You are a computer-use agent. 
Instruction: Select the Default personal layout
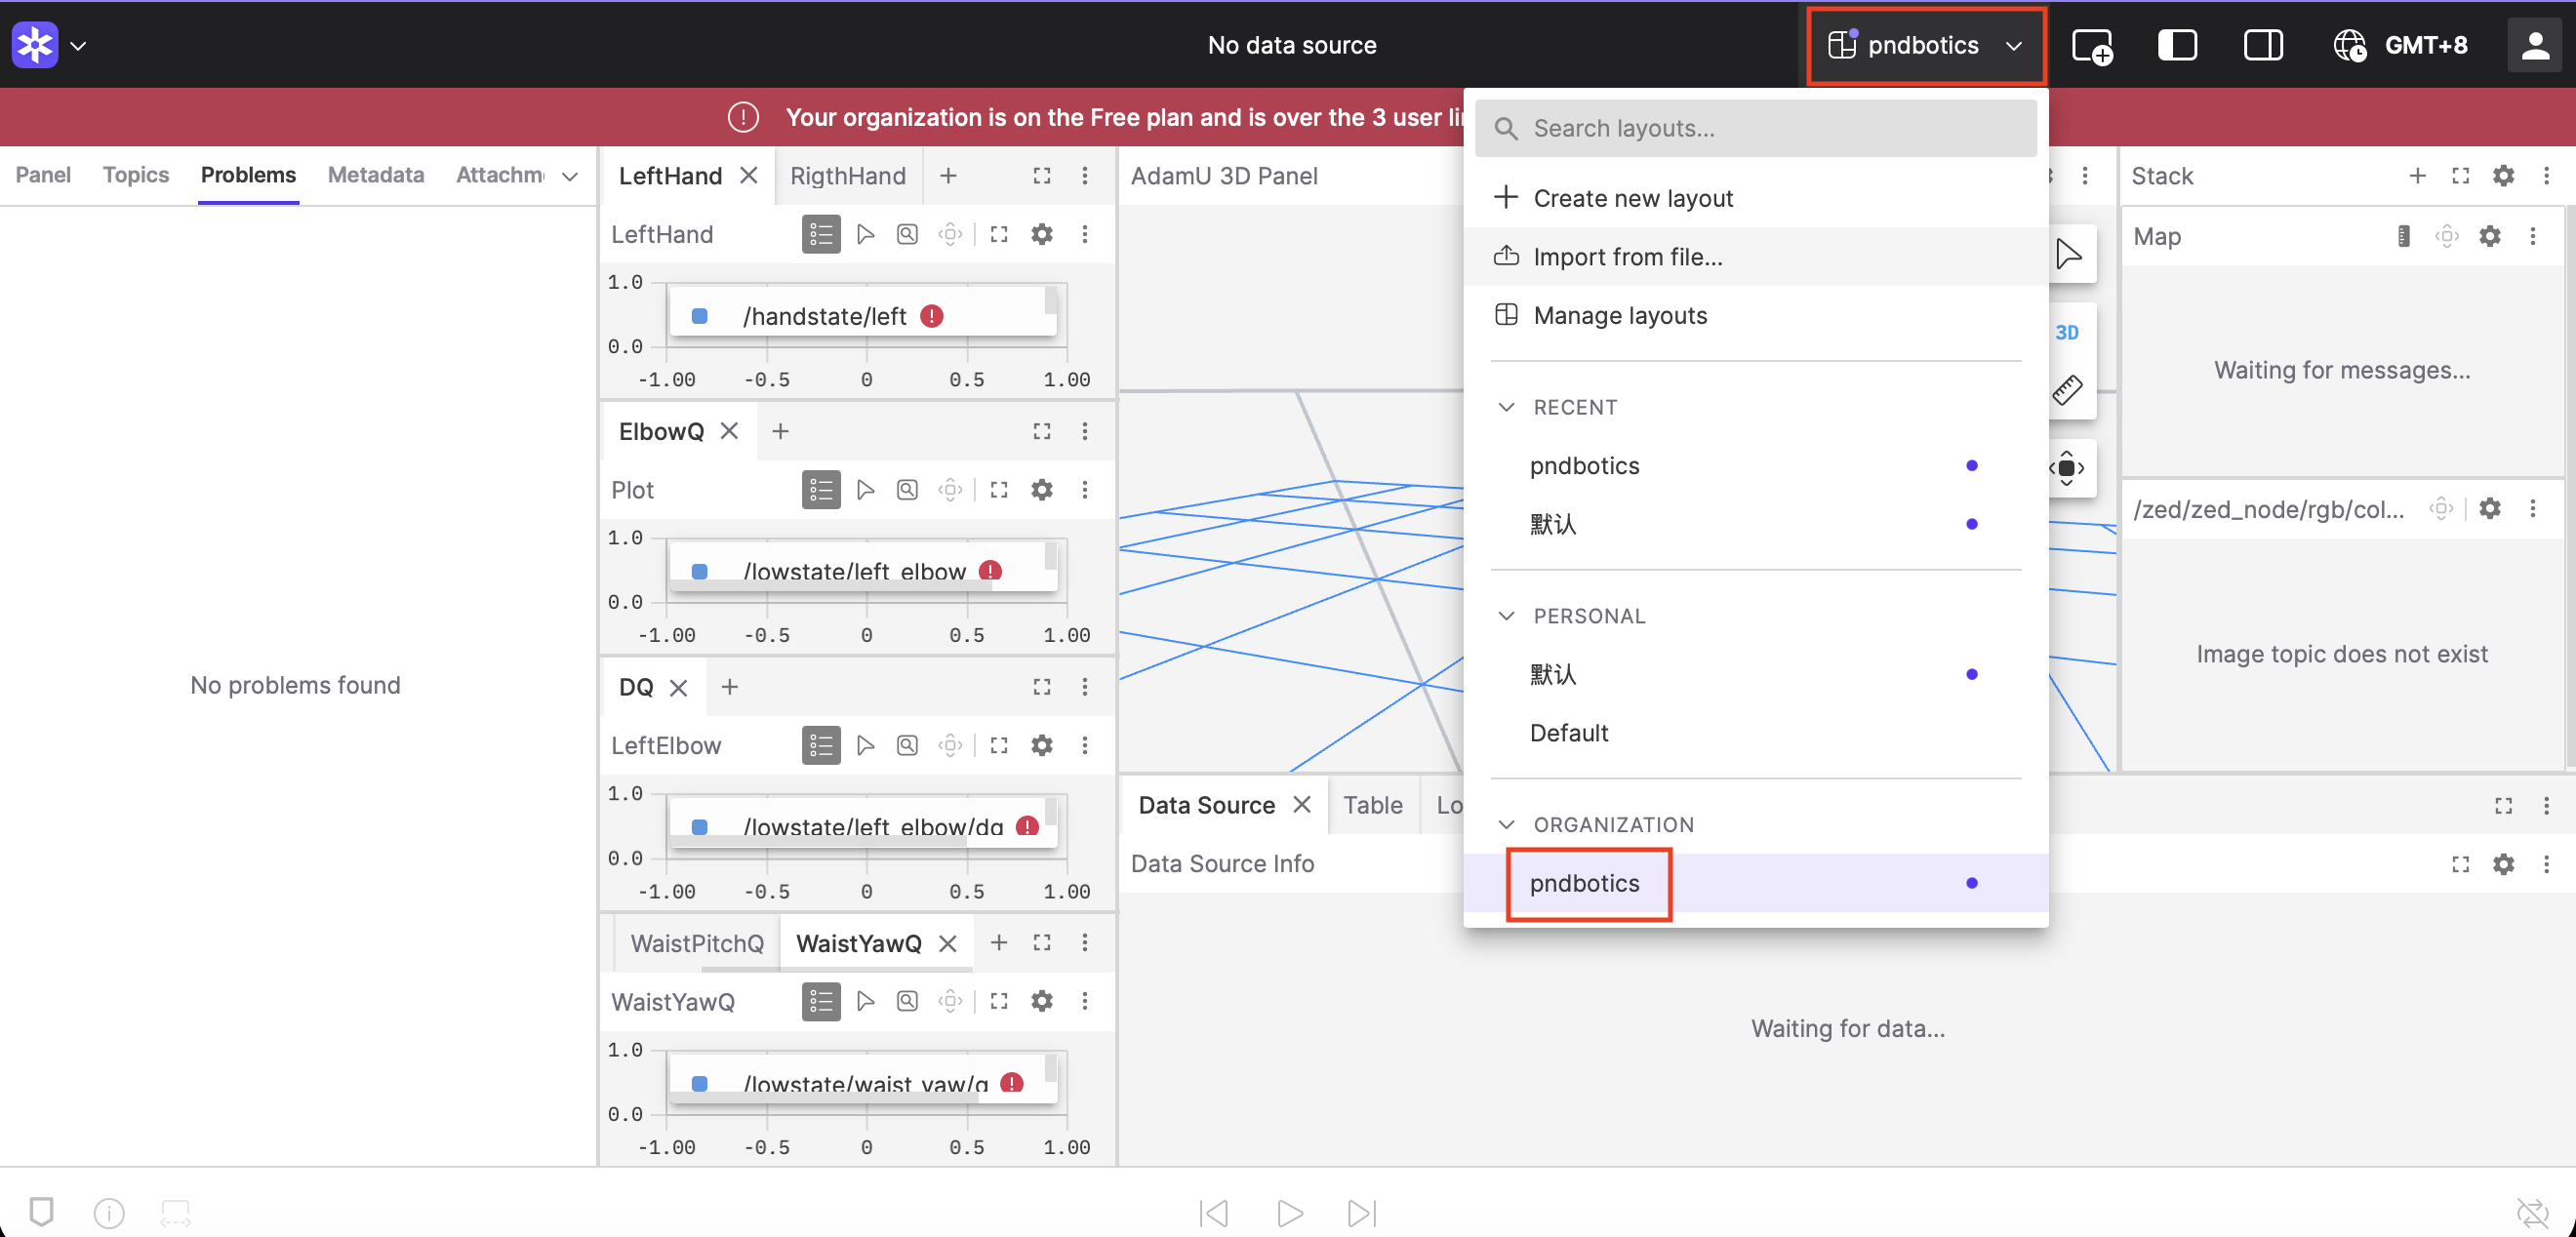click(x=1756, y=733)
